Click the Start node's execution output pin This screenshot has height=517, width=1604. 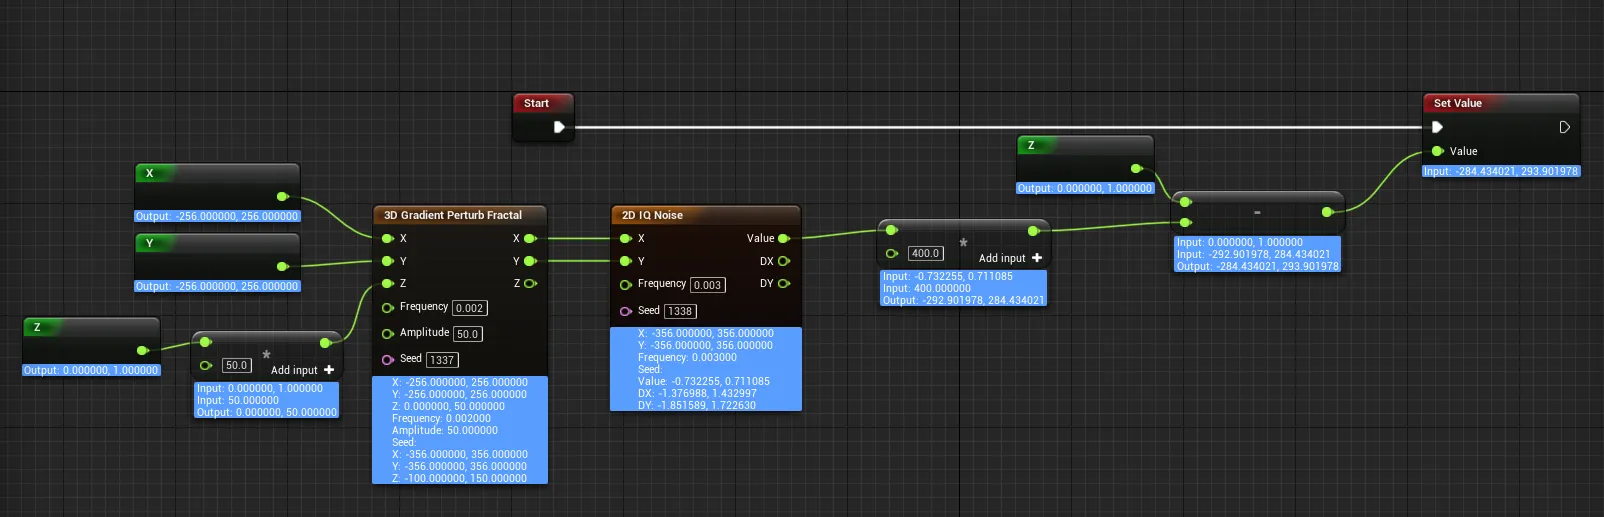pyautogui.click(x=559, y=127)
